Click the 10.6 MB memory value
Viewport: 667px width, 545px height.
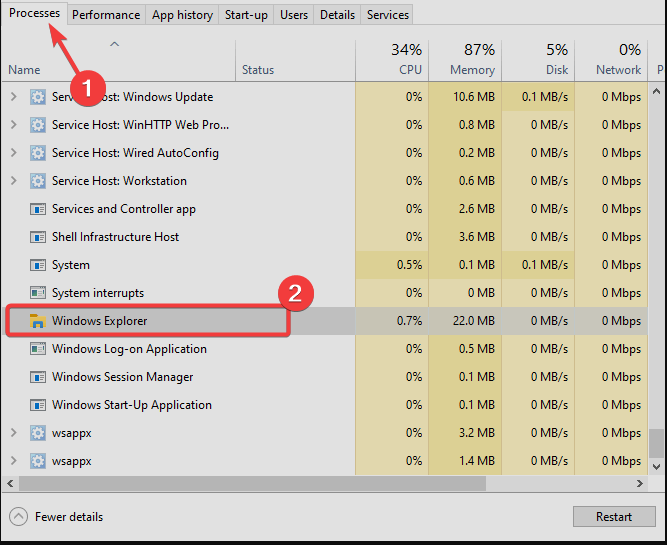(473, 97)
